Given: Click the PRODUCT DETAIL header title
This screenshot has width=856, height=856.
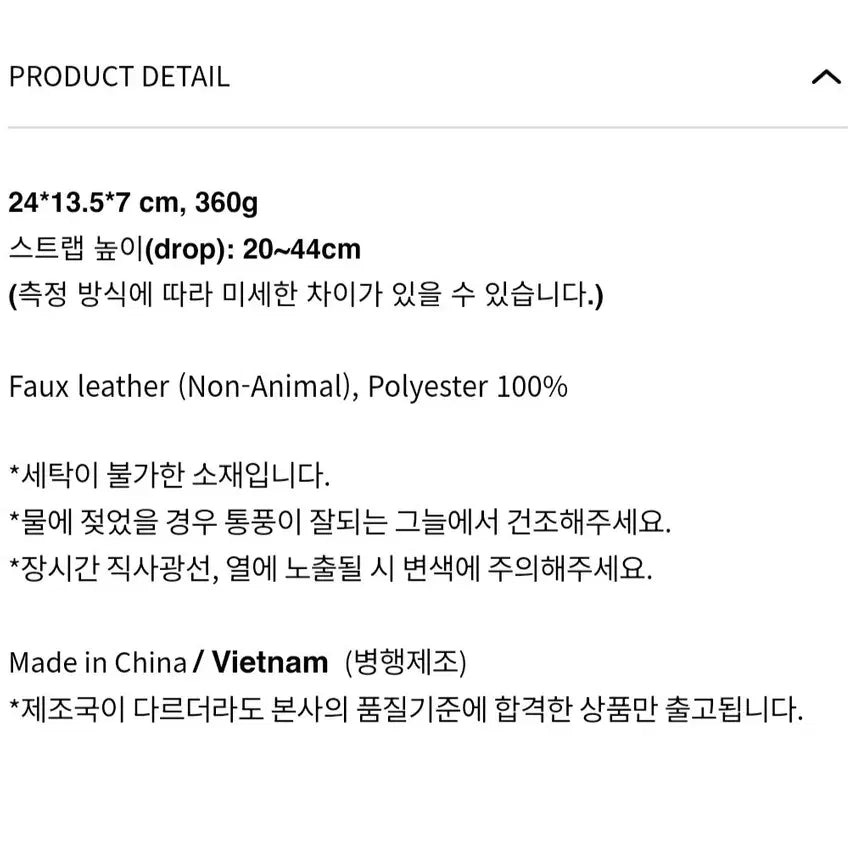Looking at the screenshot, I should [119, 77].
